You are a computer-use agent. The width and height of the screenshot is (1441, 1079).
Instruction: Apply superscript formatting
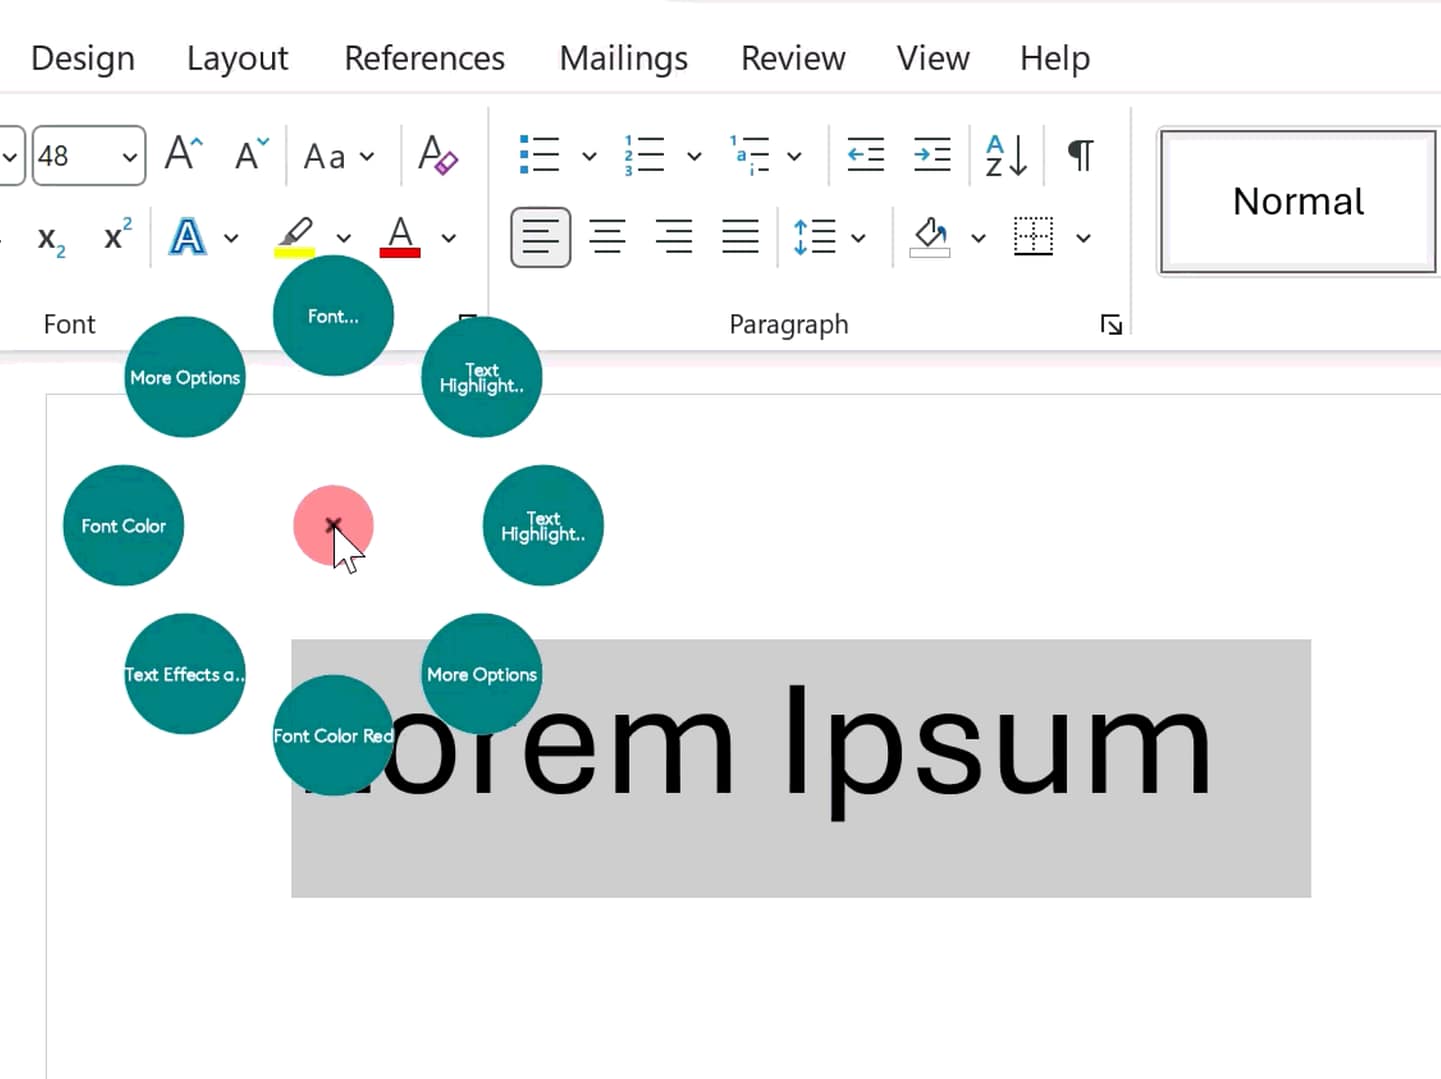tap(117, 236)
